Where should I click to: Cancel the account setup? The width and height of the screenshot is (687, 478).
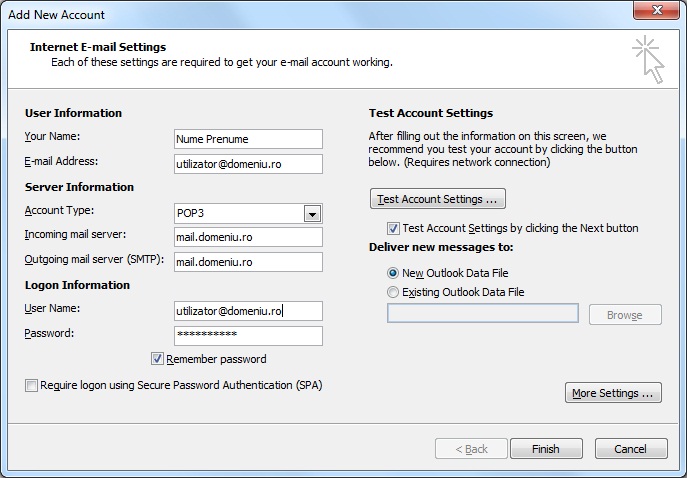click(x=631, y=449)
